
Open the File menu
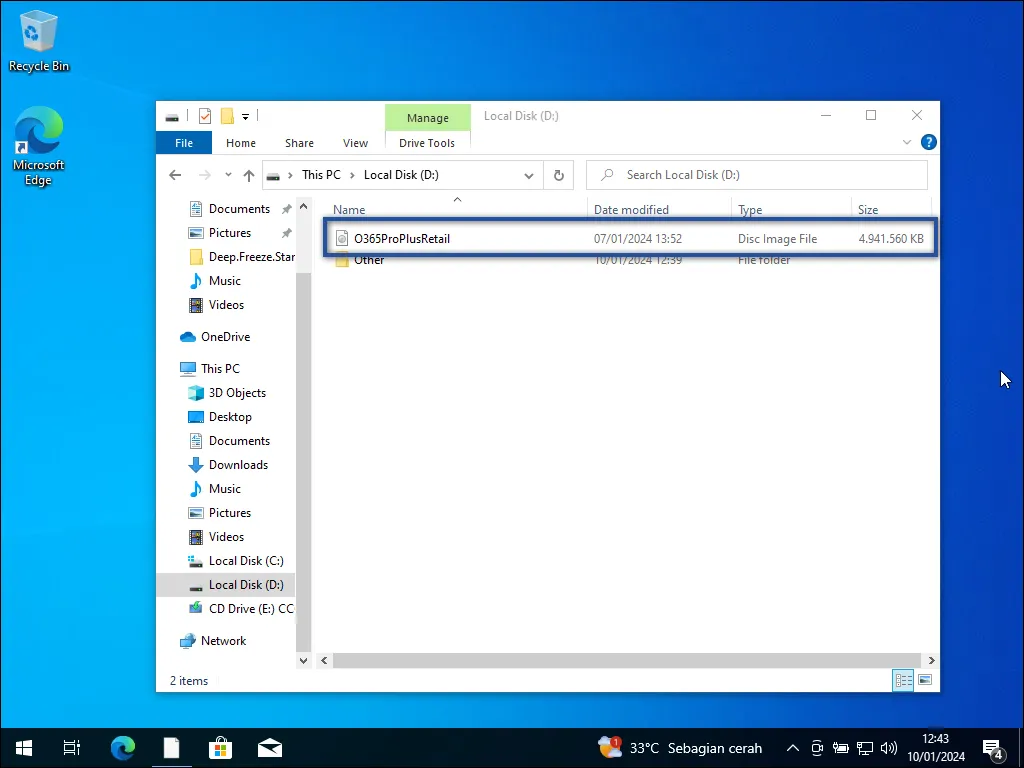pos(183,142)
